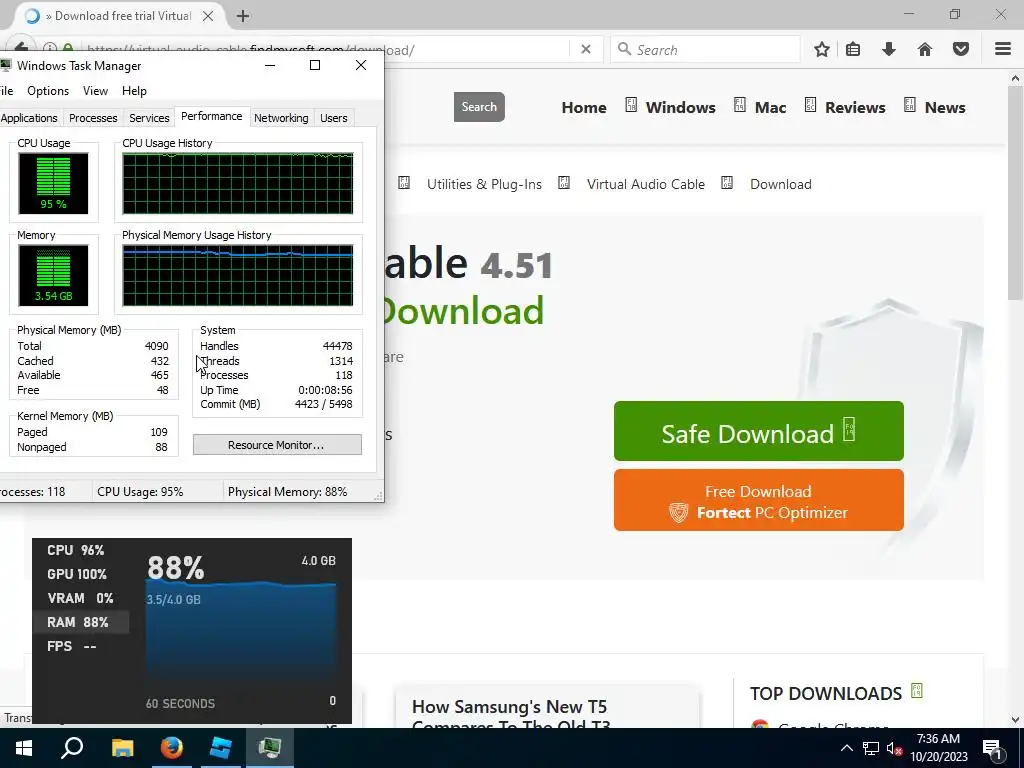Open the Pocket icon in Firefox toolbar
The image size is (1024, 768).
click(x=961, y=50)
